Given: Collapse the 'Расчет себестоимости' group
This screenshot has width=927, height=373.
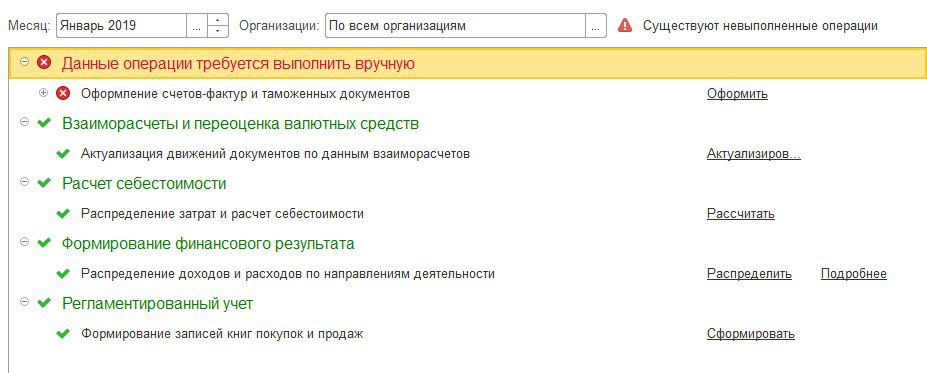Looking at the screenshot, I should [x=24, y=182].
